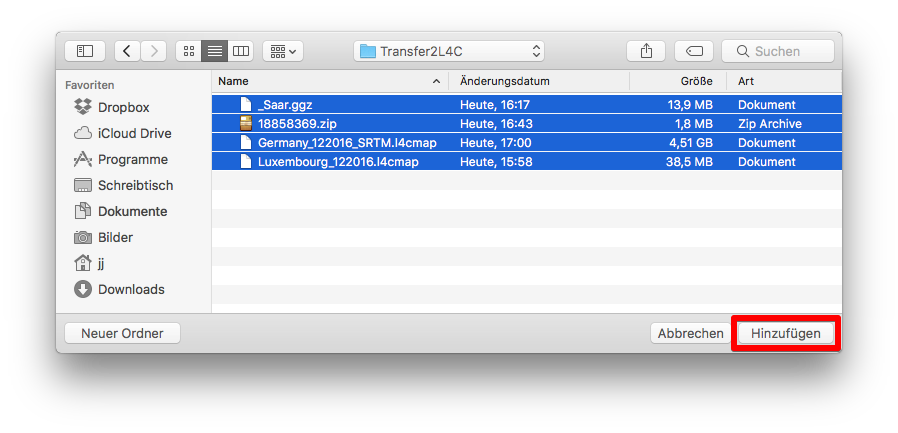
Task: Open Programme in the sidebar
Action: pyautogui.click(x=132, y=159)
